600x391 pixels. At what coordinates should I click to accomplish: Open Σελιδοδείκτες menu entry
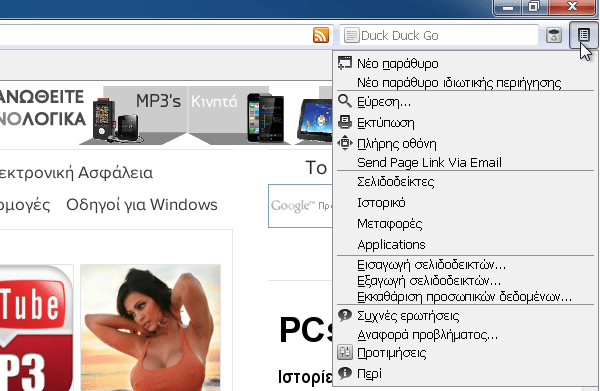point(465,181)
